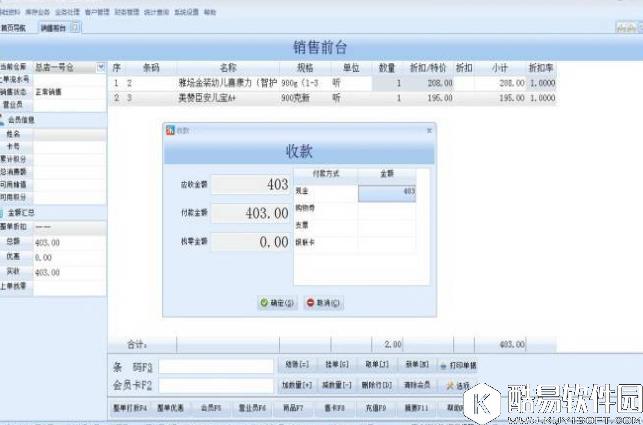Select the 购物券 payment method row
The height and width of the screenshot is (425, 643).
click(355, 208)
